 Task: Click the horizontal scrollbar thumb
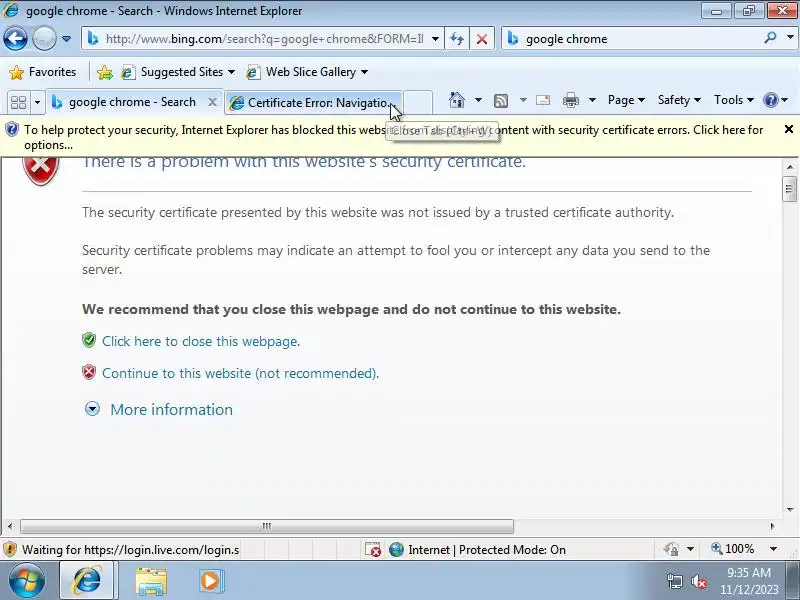(267, 526)
